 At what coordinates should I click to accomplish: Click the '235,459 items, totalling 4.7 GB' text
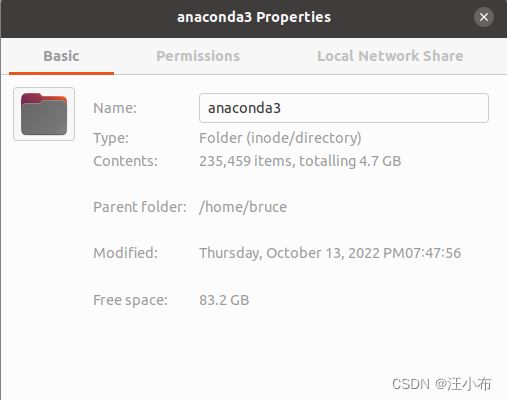(x=300, y=161)
